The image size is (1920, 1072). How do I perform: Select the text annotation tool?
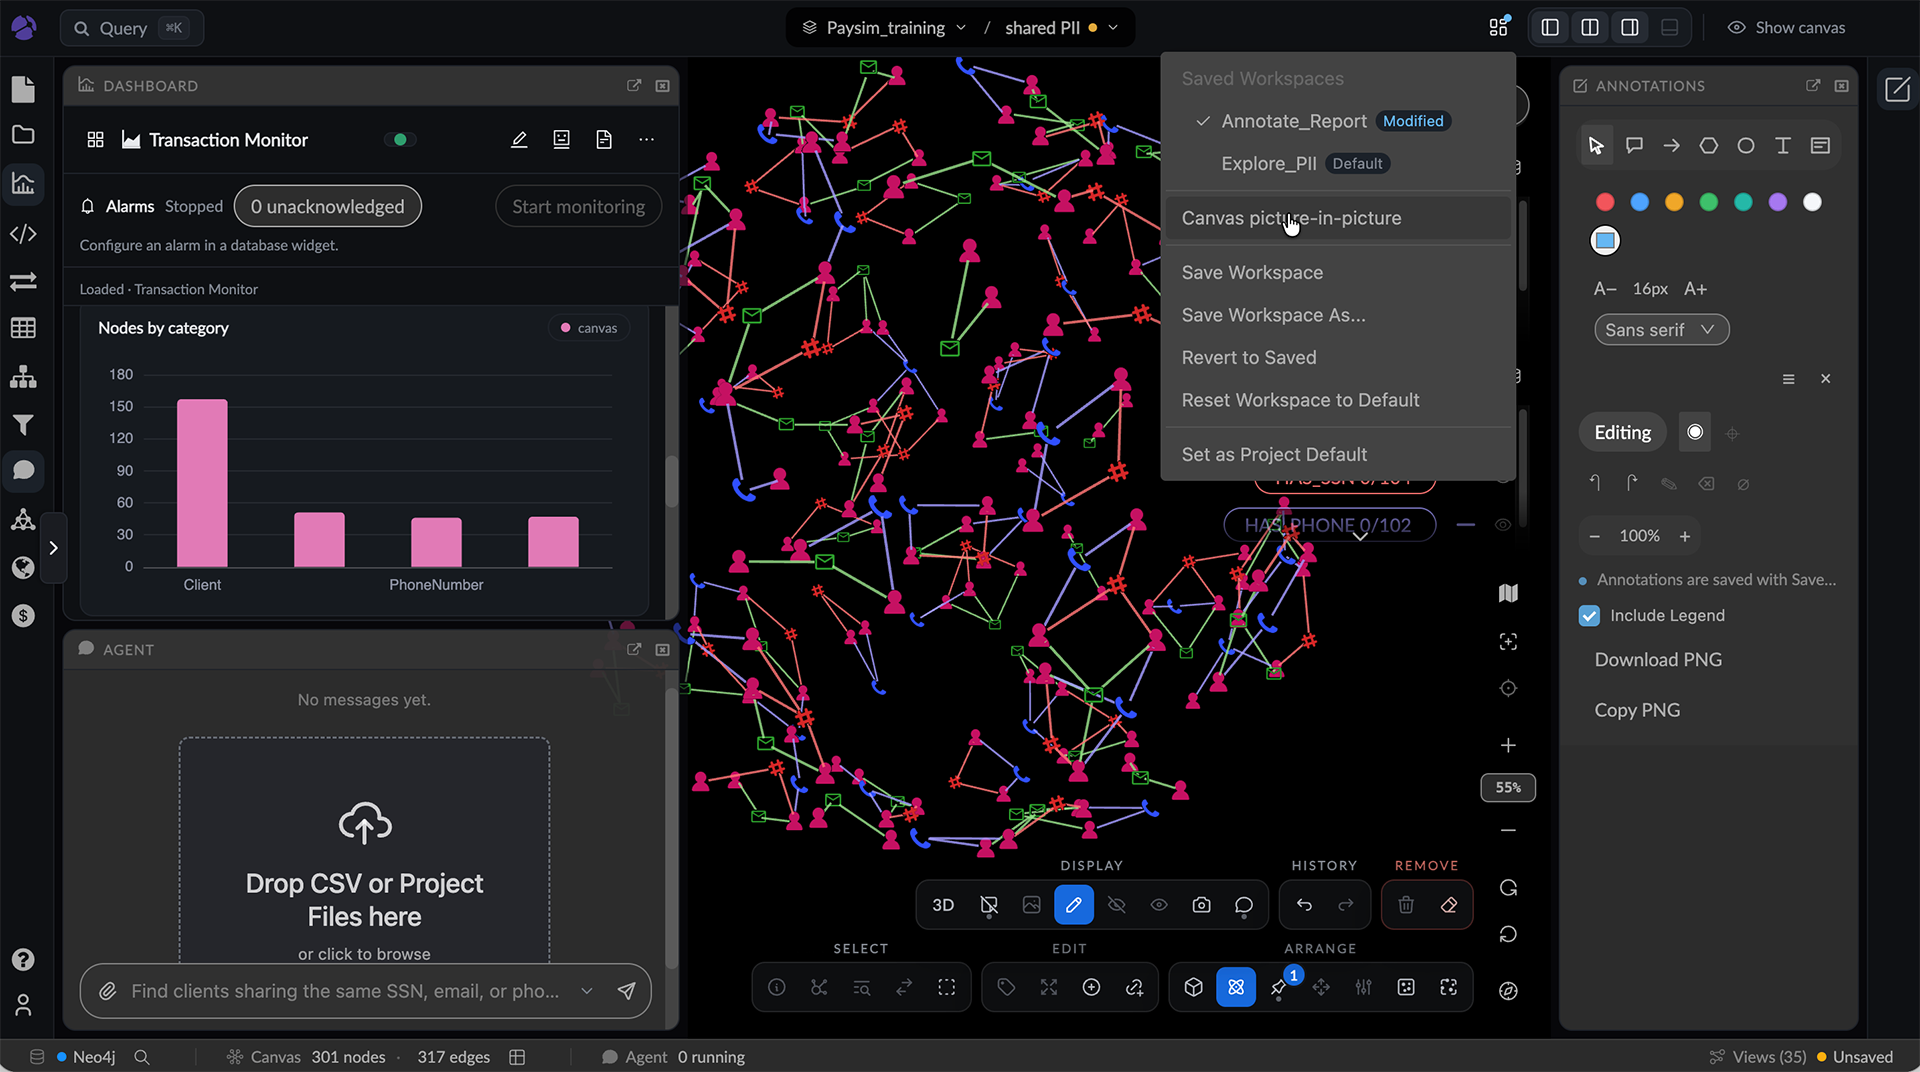(x=1782, y=146)
